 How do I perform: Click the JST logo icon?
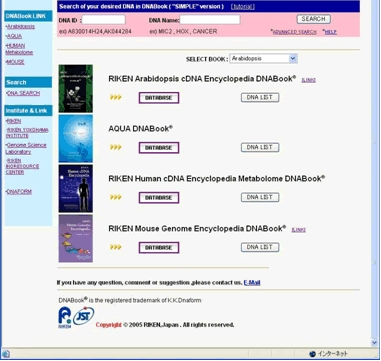84,316
